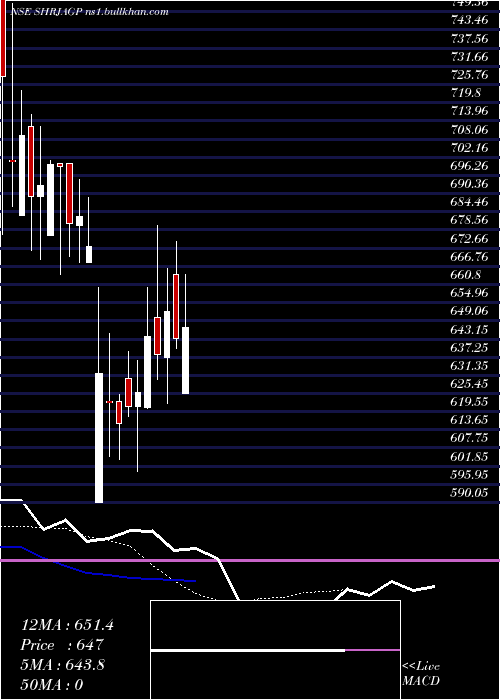Select the 613.65 price axis label
The image size is (500, 700).
pyautogui.click(x=469, y=420)
